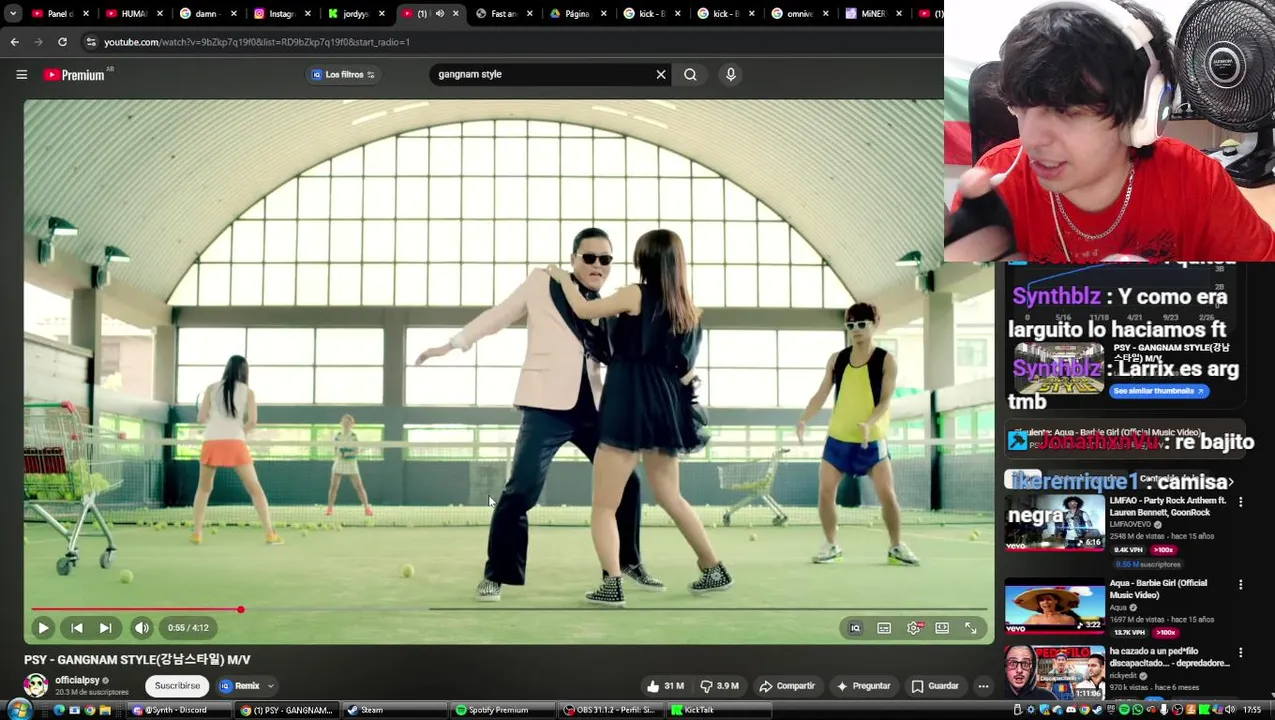Switch the player to theater mode
Screen dimensions: 1275x720
click(x=942, y=628)
